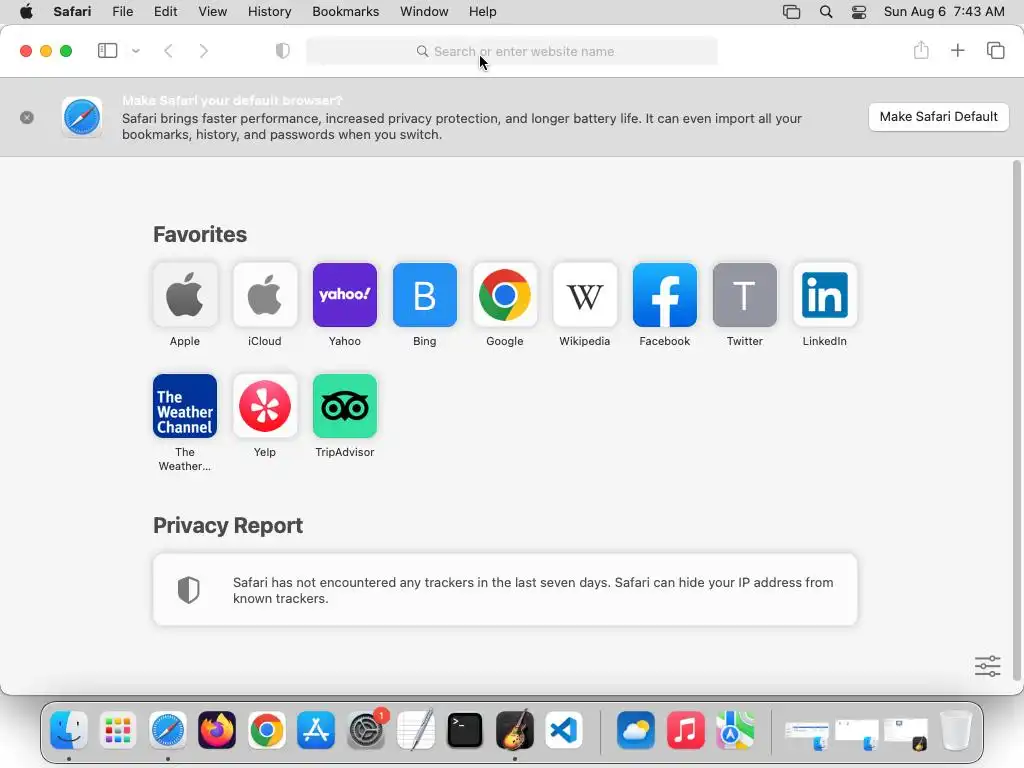This screenshot has width=1024, height=768.
Task: Click the page vertical scrollbar
Action: pos(1016,421)
